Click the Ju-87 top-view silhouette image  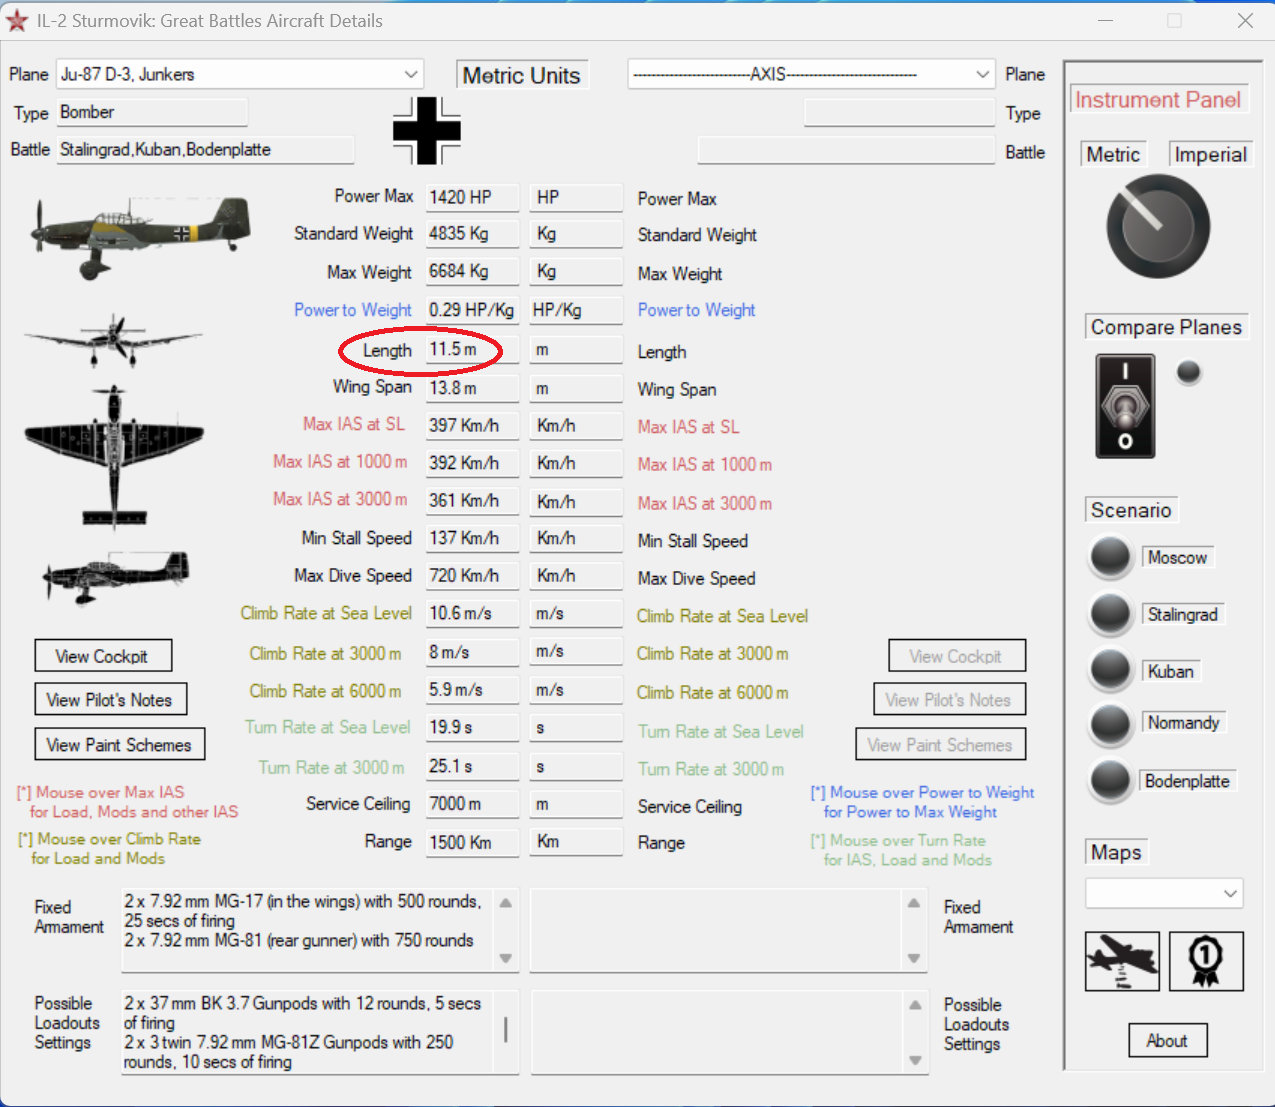tap(114, 453)
